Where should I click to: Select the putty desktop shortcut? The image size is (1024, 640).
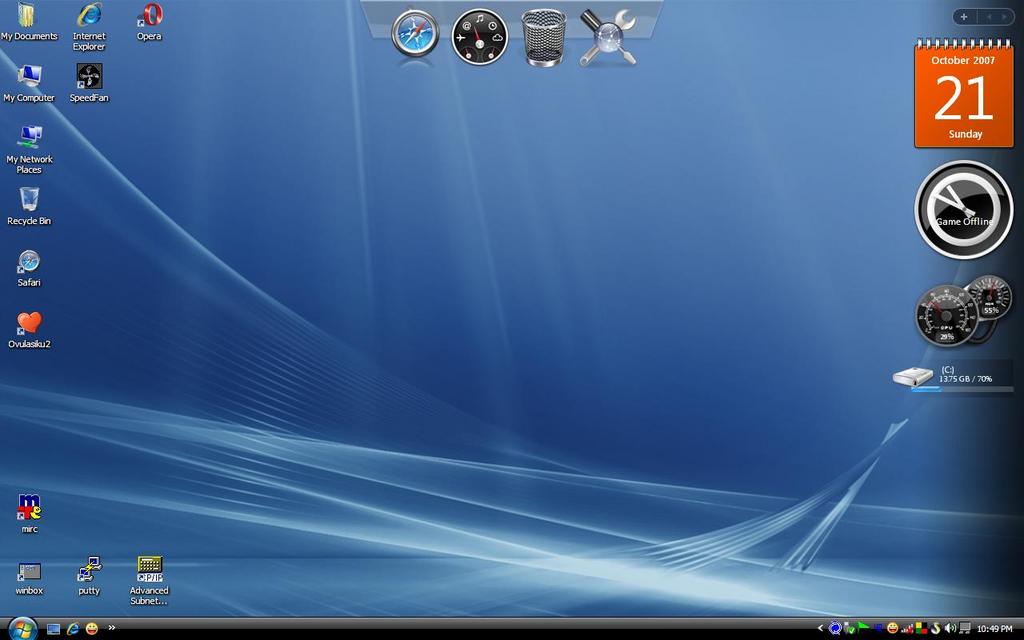tap(89, 570)
